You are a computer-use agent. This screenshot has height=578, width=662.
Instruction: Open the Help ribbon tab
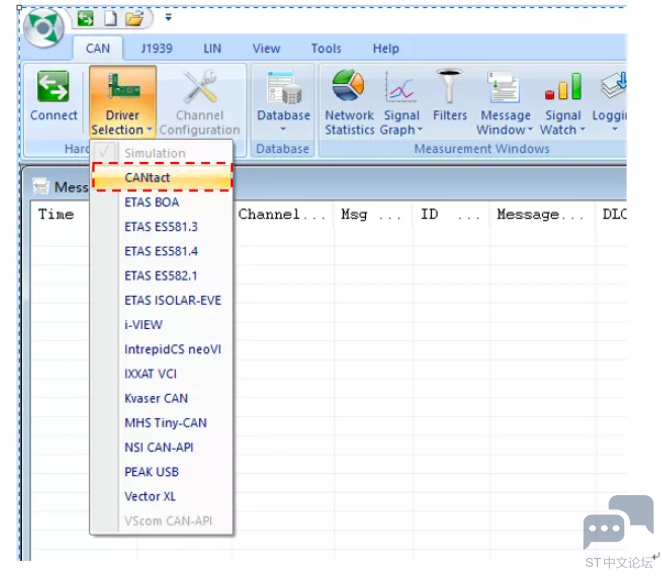(x=386, y=49)
